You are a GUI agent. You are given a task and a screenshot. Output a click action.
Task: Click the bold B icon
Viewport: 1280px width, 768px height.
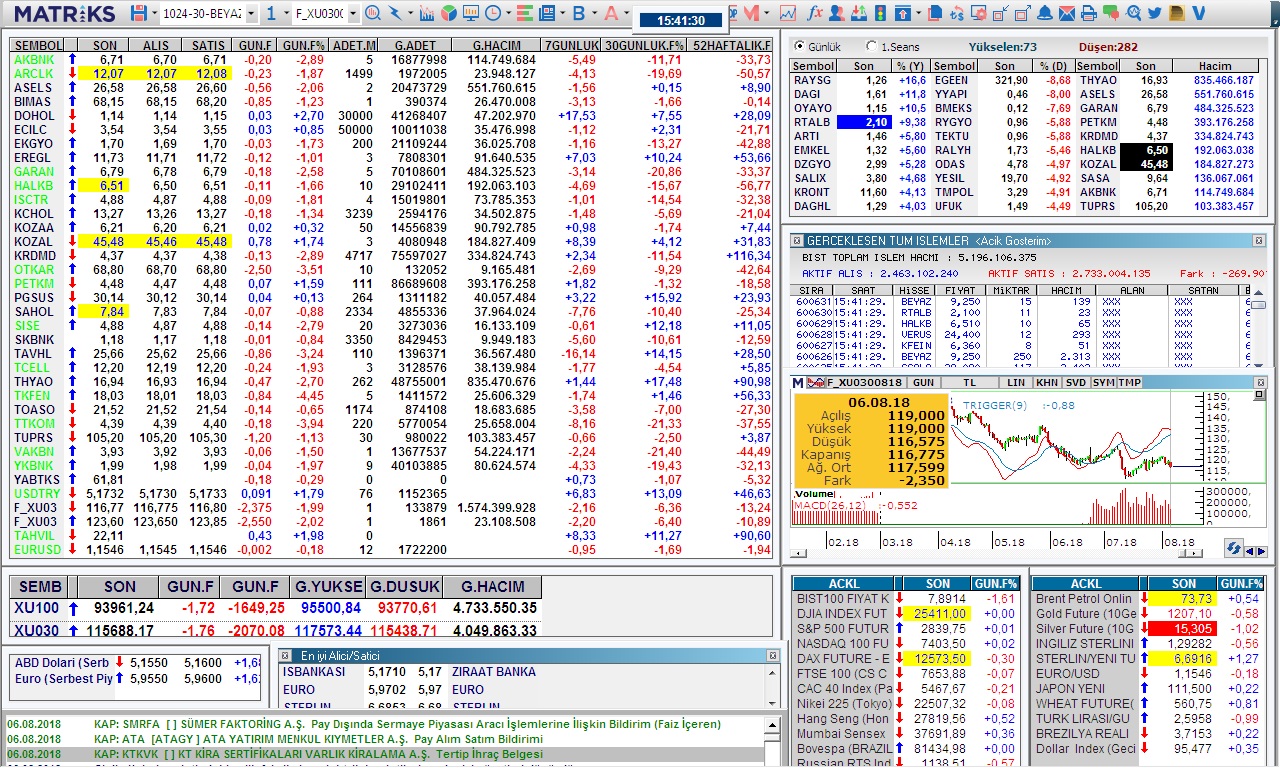point(578,13)
